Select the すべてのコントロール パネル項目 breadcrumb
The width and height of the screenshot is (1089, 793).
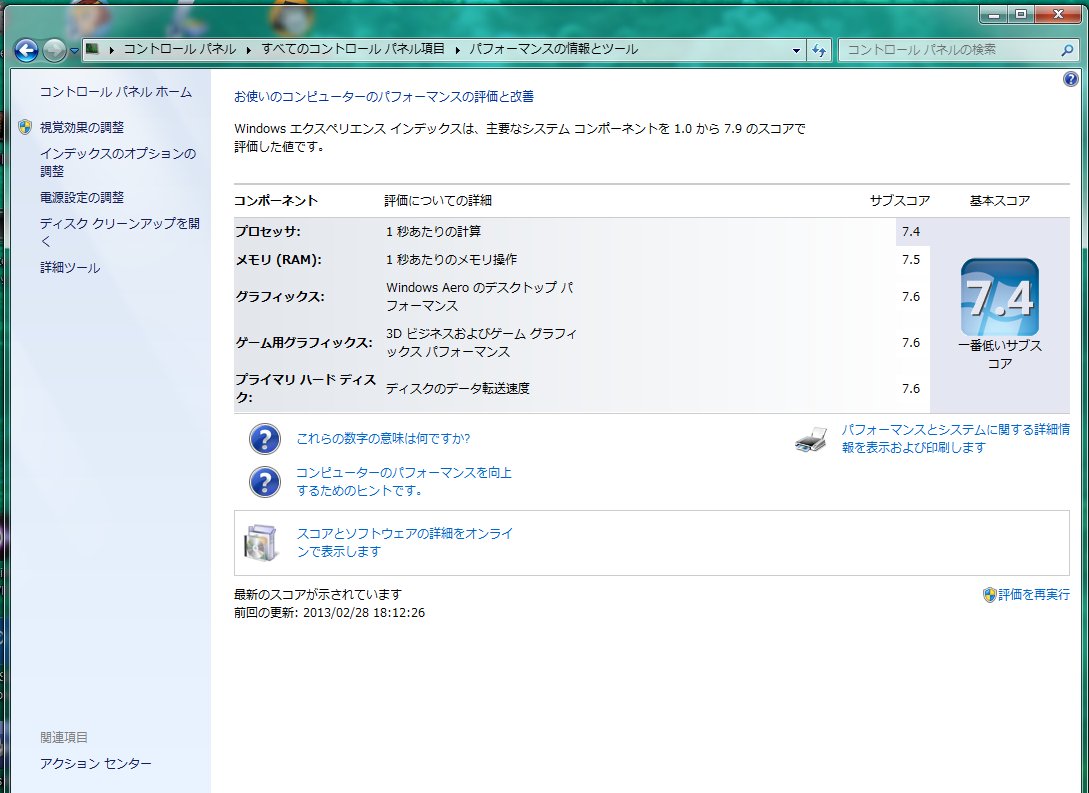(x=353, y=49)
